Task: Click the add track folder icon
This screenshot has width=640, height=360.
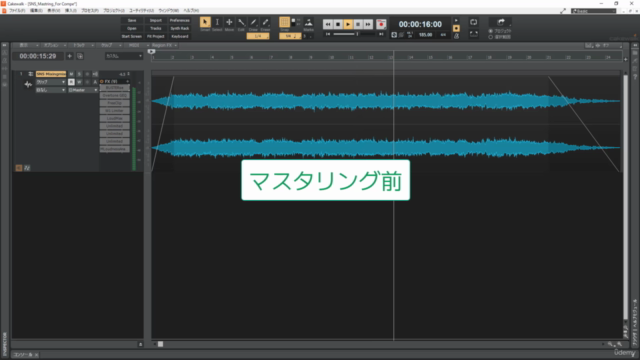Action: [x=80, y=56]
